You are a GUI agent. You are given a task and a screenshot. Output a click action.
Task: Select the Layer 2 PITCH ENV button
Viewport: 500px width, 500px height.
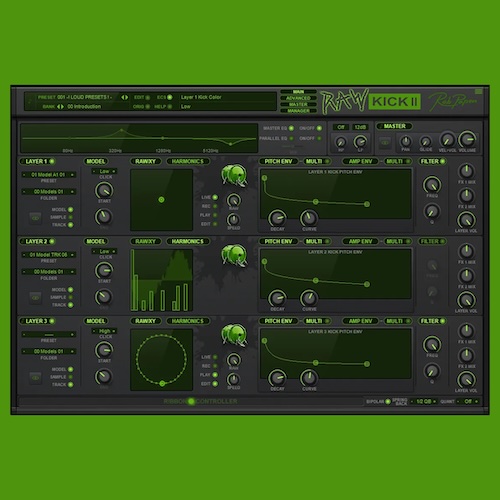(x=278, y=241)
